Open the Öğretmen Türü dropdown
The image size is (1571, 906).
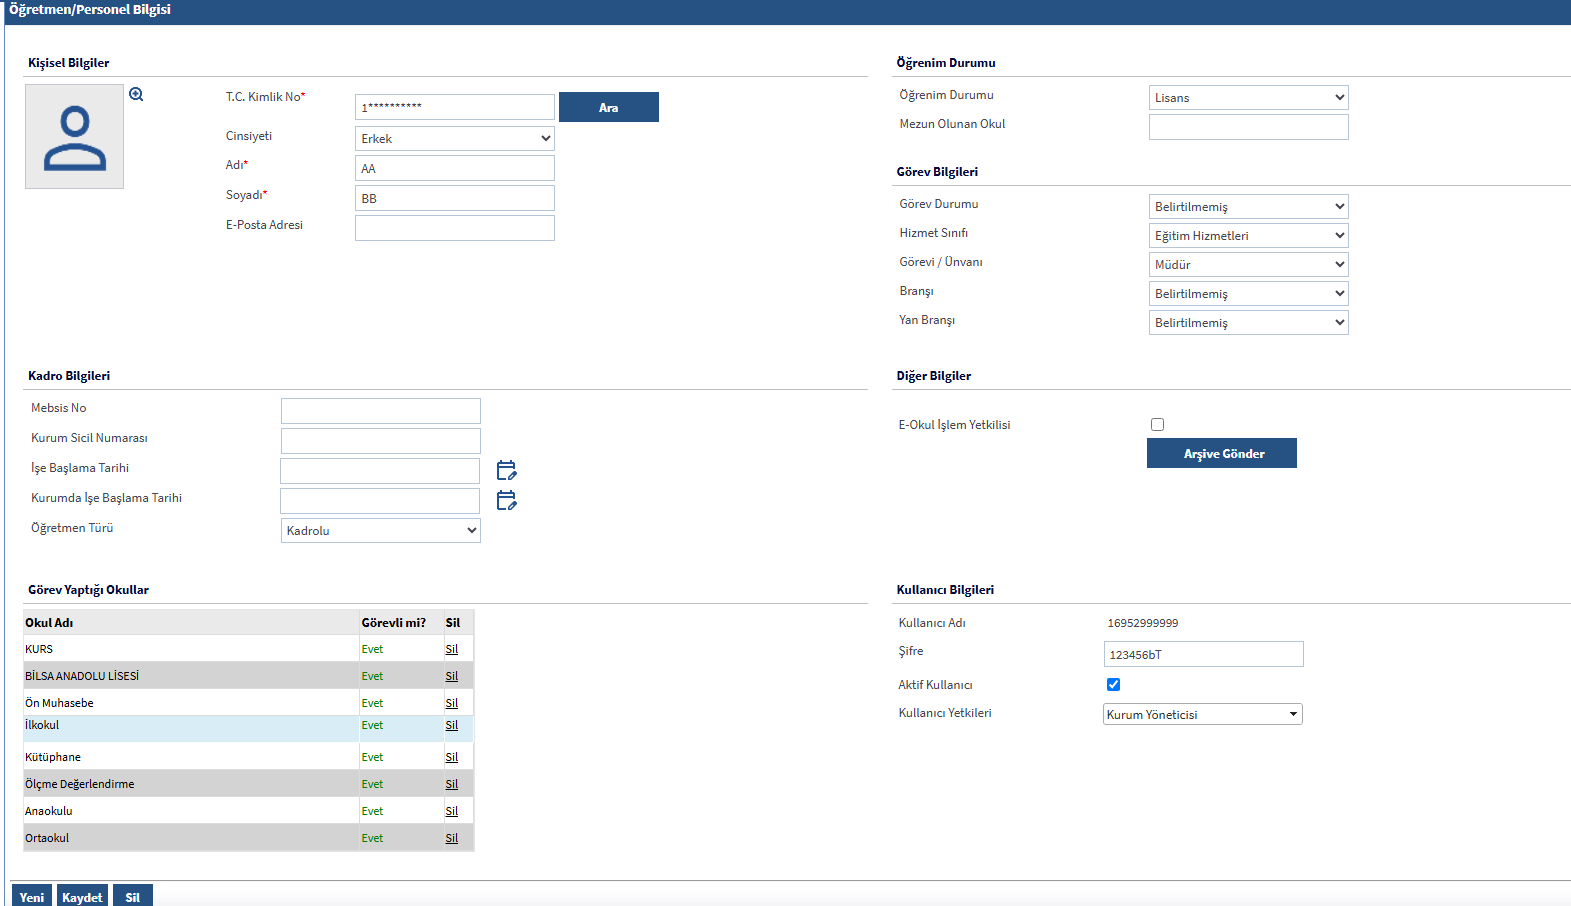point(380,530)
